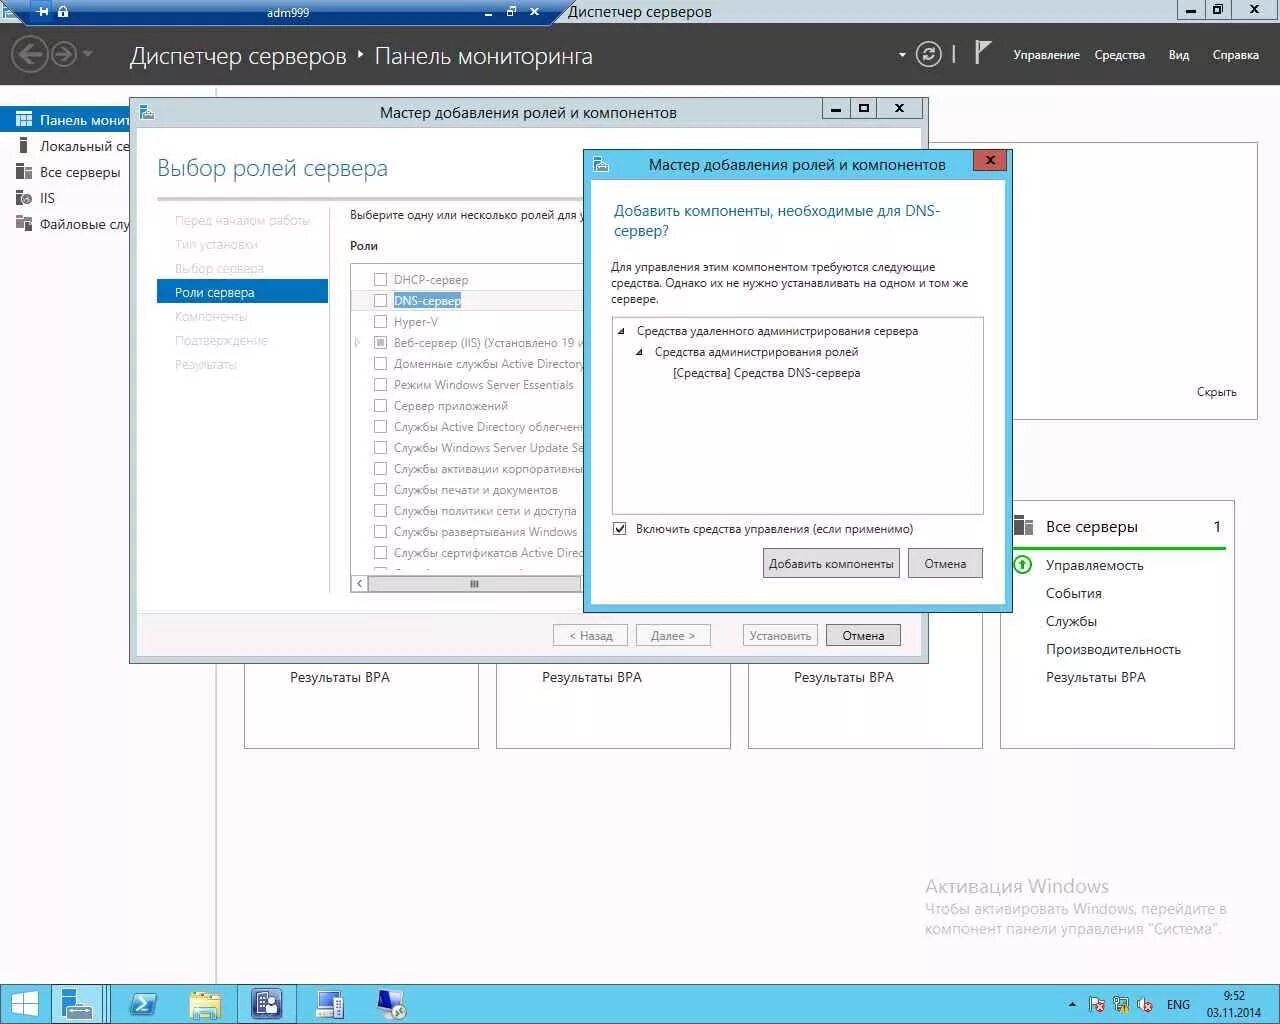The width and height of the screenshot is (1280, 1024).
Task: Click Отмена in the roles wizard
Action: tap(863, 636)
